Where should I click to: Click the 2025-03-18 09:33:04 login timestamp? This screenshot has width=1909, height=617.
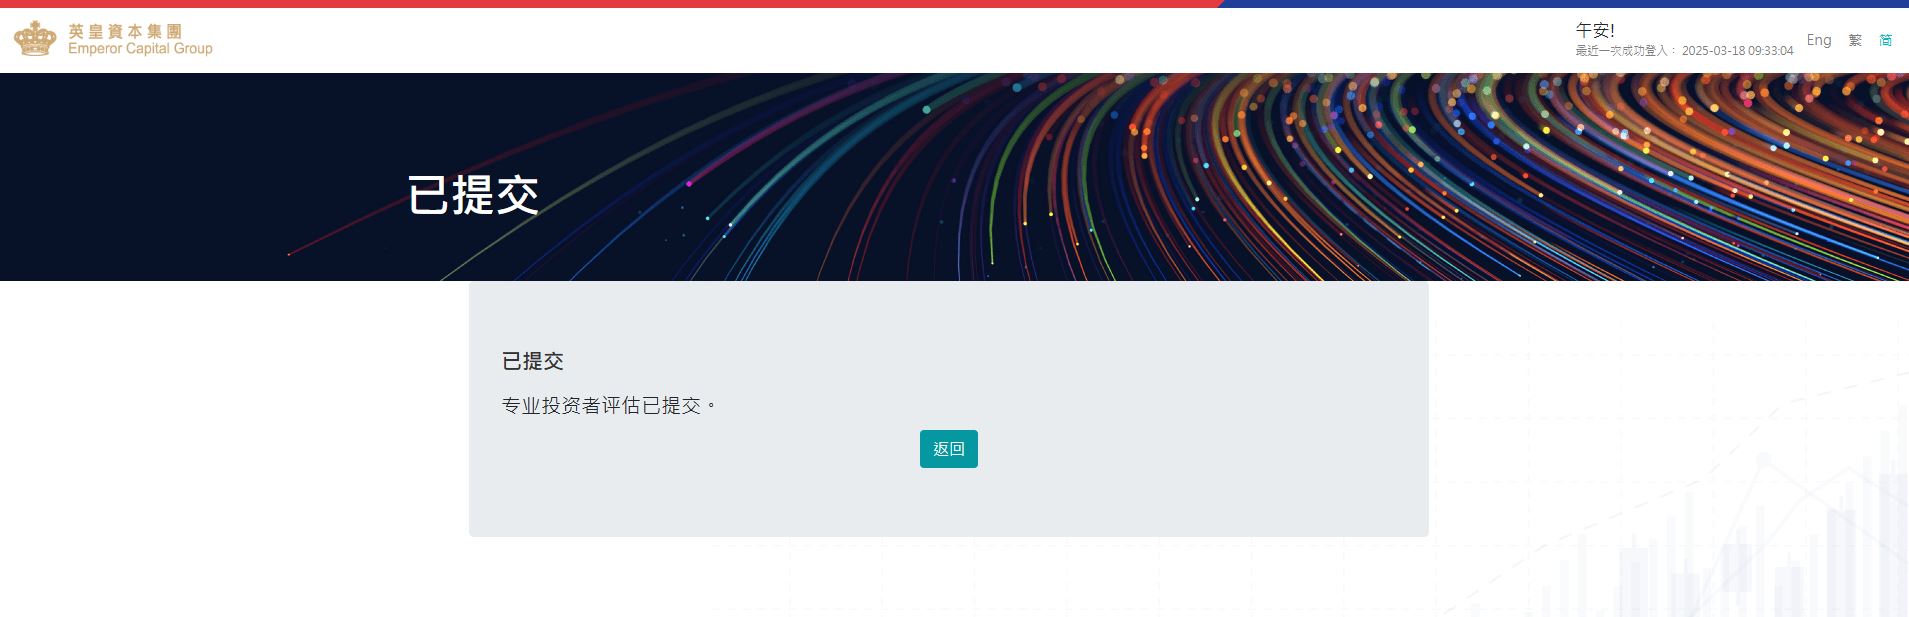point(1738,50)
